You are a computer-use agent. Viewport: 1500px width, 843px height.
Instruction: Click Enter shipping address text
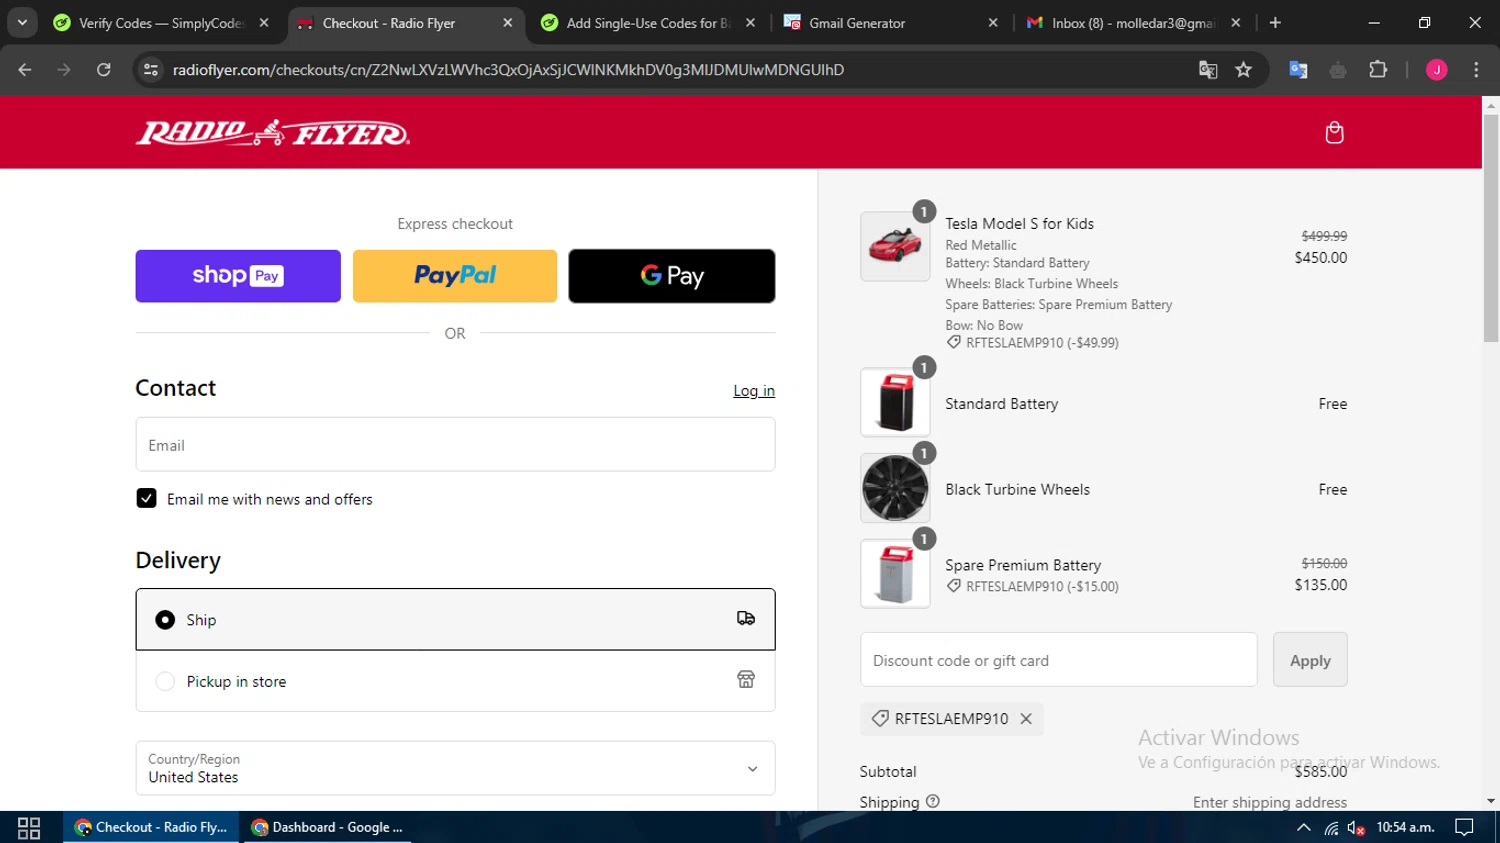pyautogui.click(x=1270, y=802)
